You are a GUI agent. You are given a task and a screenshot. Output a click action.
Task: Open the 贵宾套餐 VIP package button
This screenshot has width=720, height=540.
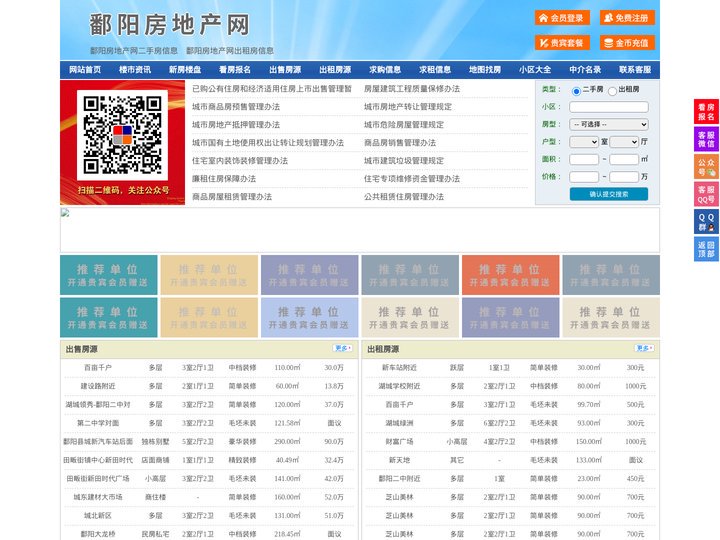pyautogui.click(x=562, y=43)
